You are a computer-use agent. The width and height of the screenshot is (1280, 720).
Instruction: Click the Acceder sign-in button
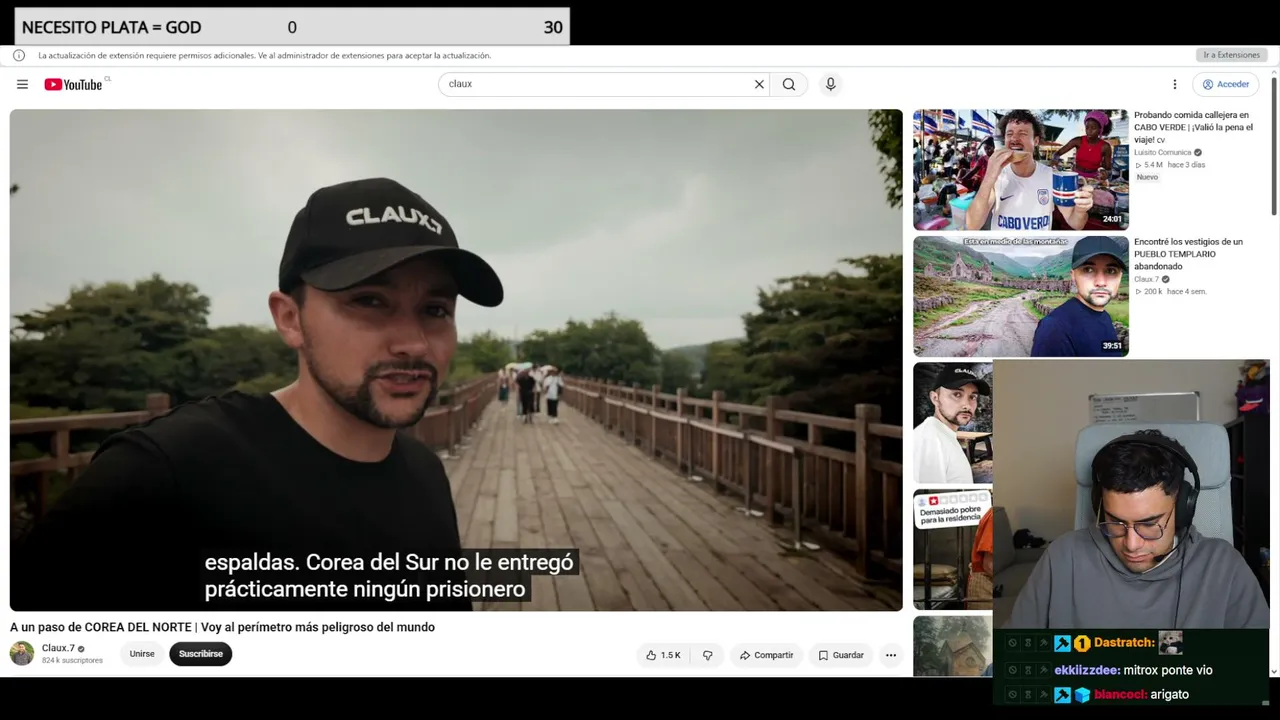click(x=1226, y=85)
